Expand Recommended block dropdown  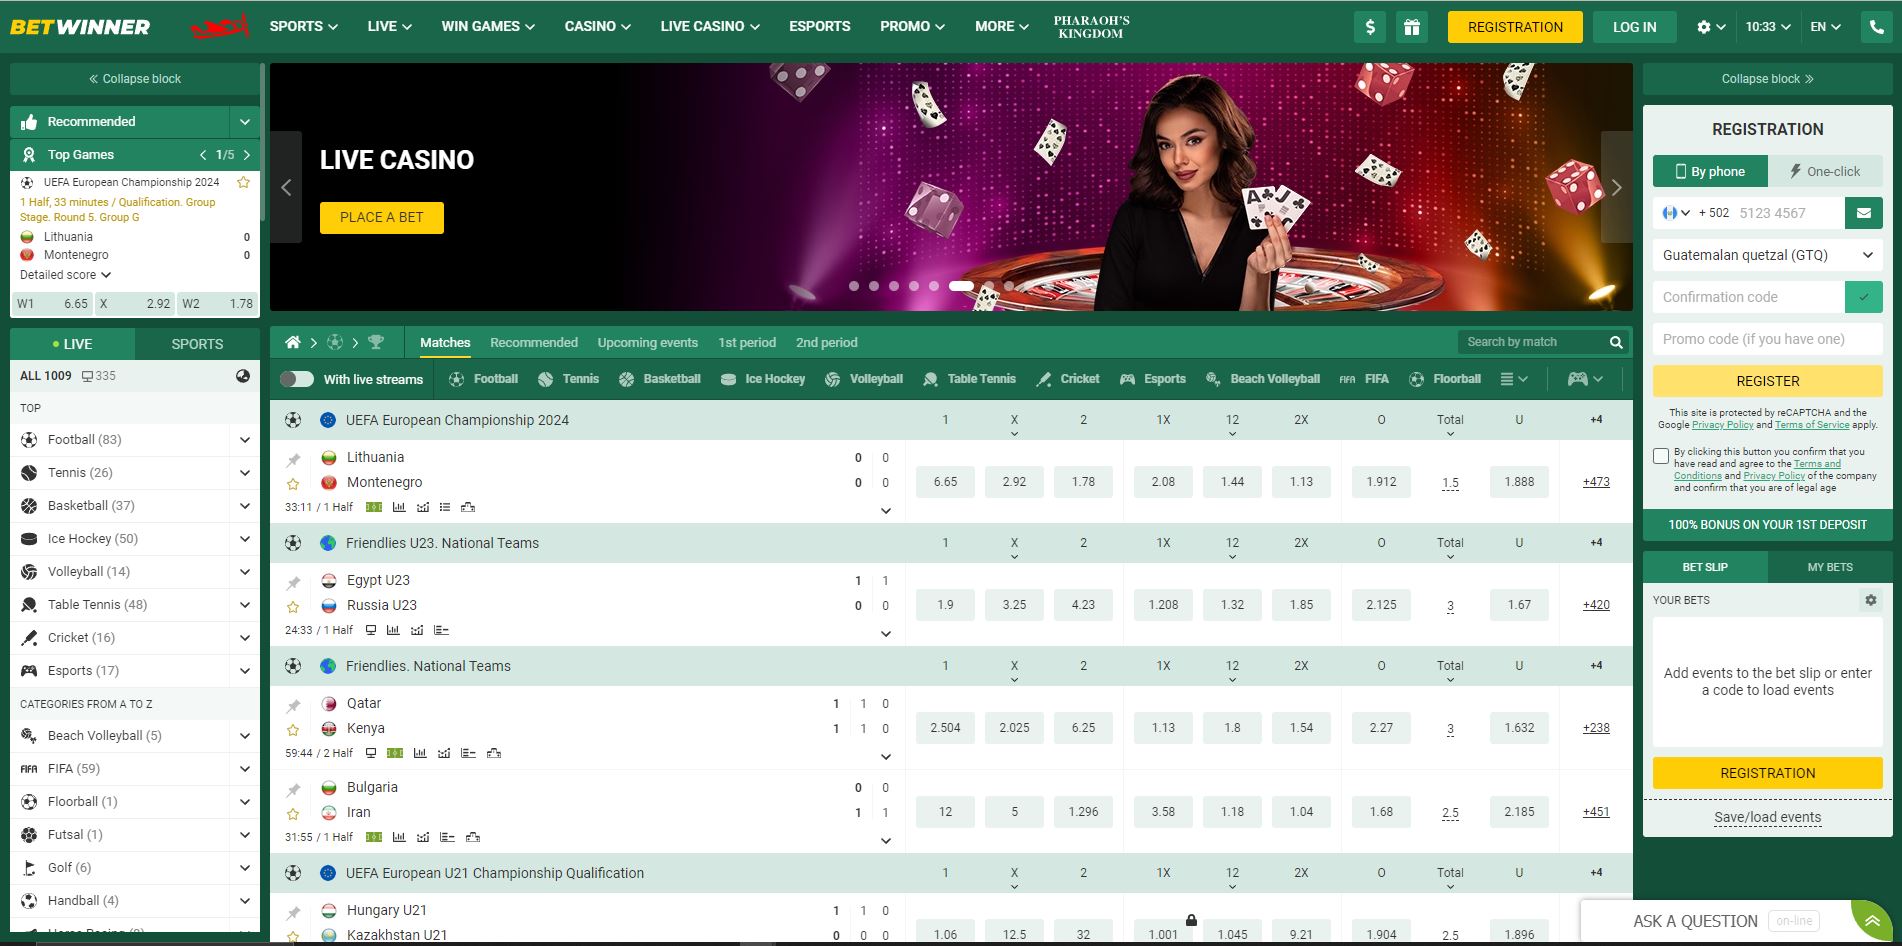coord(244,121)
